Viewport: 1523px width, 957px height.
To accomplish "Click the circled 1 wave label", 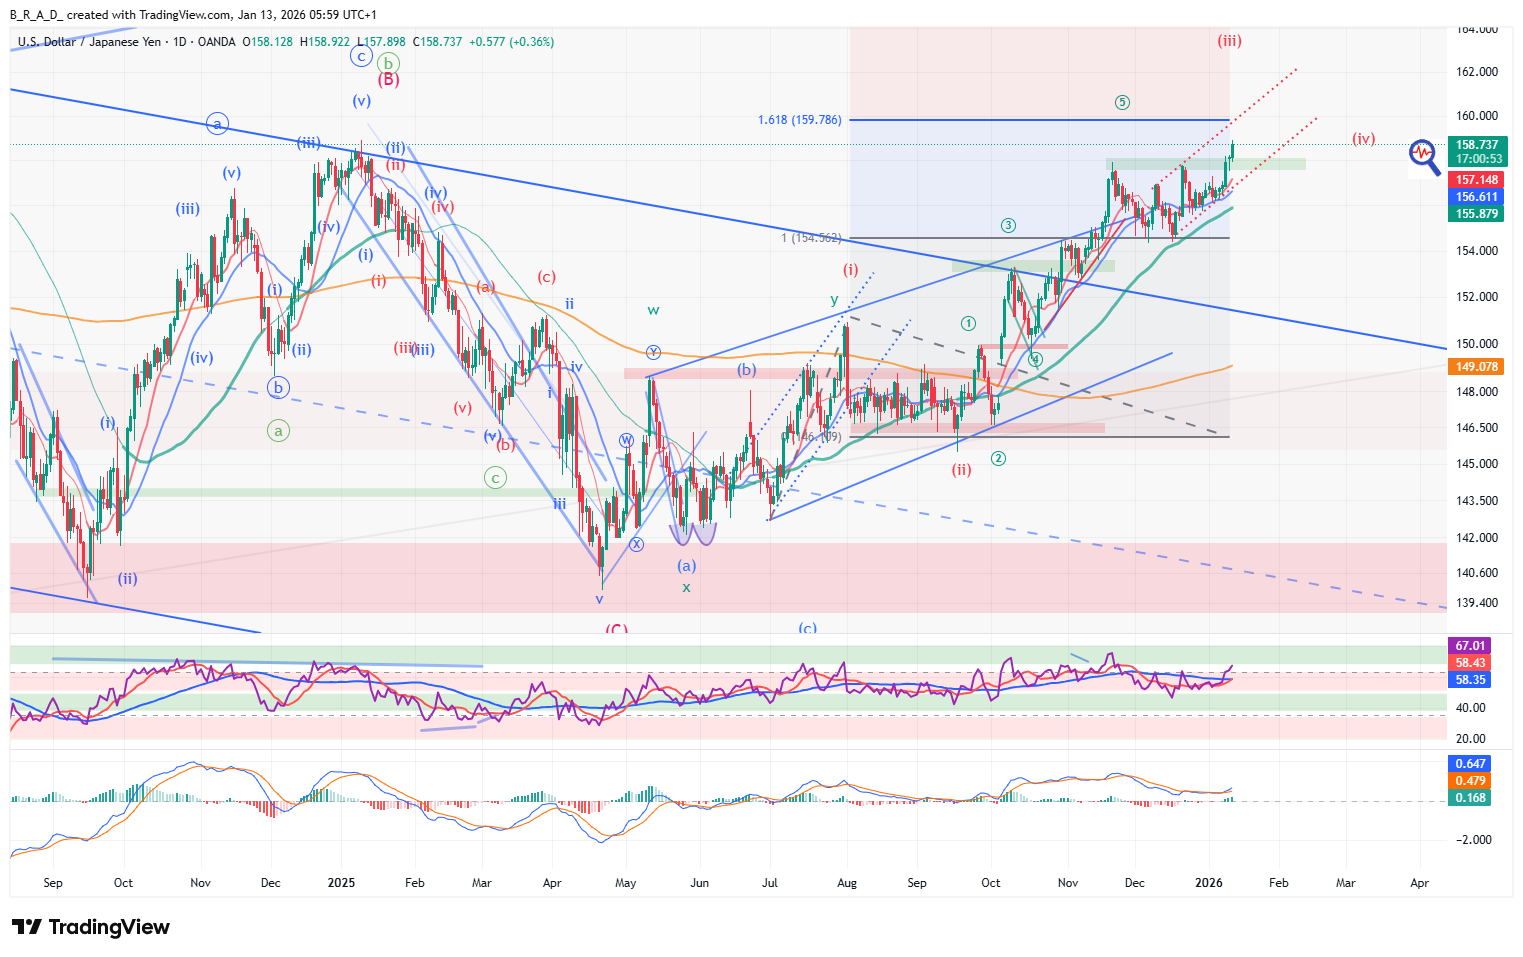I will click(968, 323).
